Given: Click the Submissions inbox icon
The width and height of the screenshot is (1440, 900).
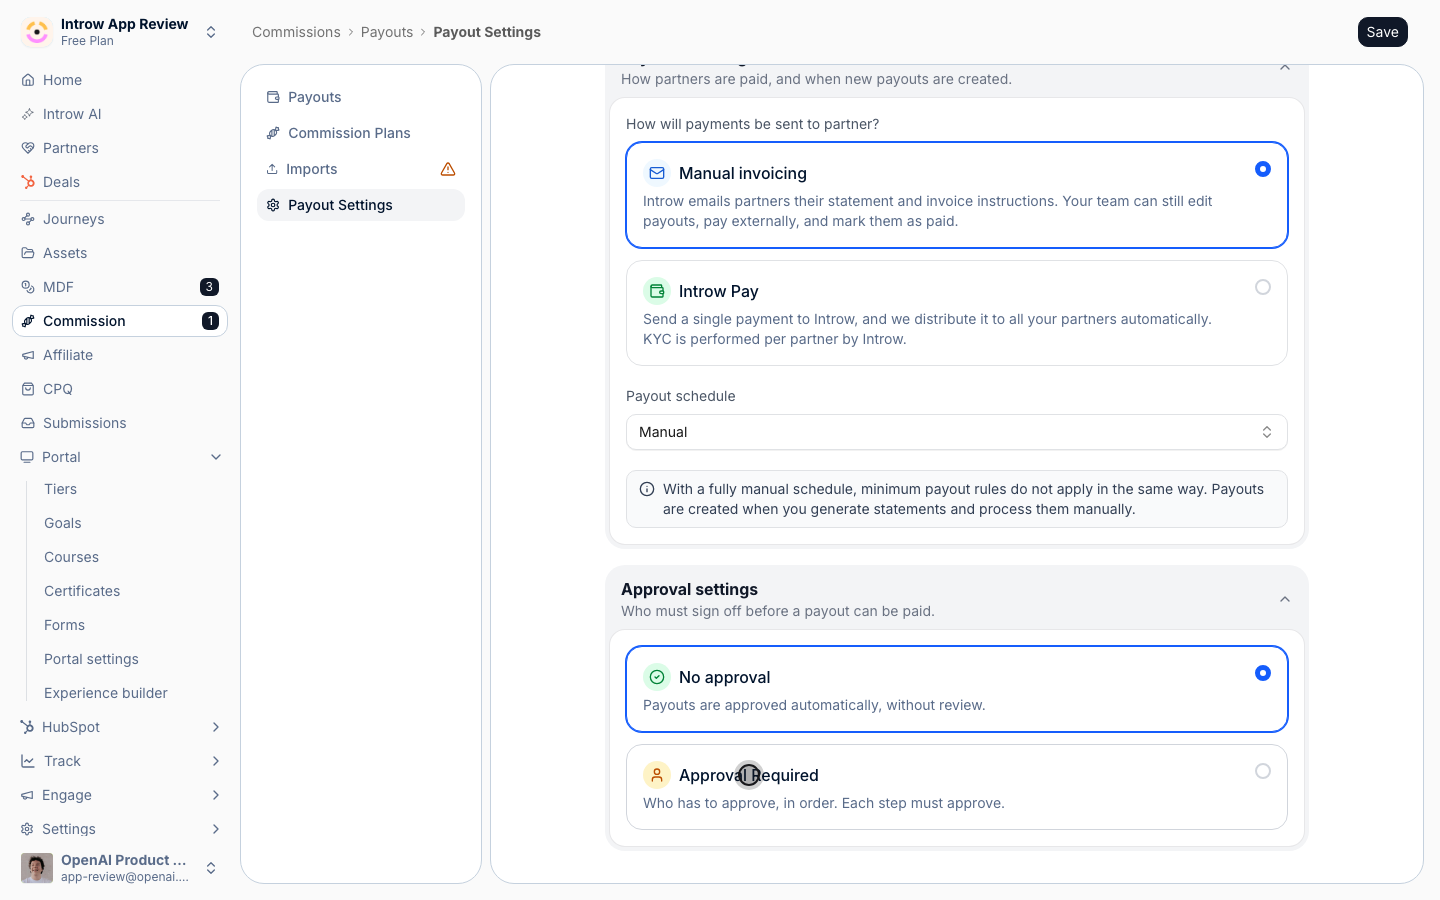Looking at the screenshot, I should pyautogui.click(x=28, y=423).
